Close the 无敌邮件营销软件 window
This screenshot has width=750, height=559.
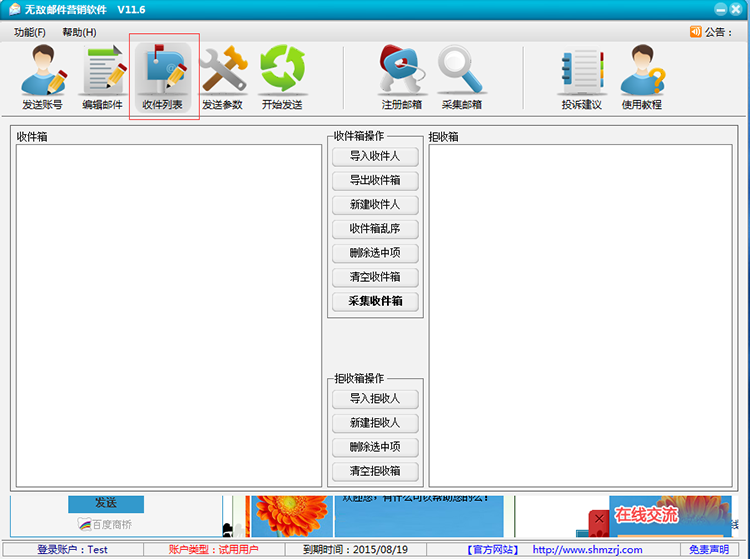pos(736,9)
